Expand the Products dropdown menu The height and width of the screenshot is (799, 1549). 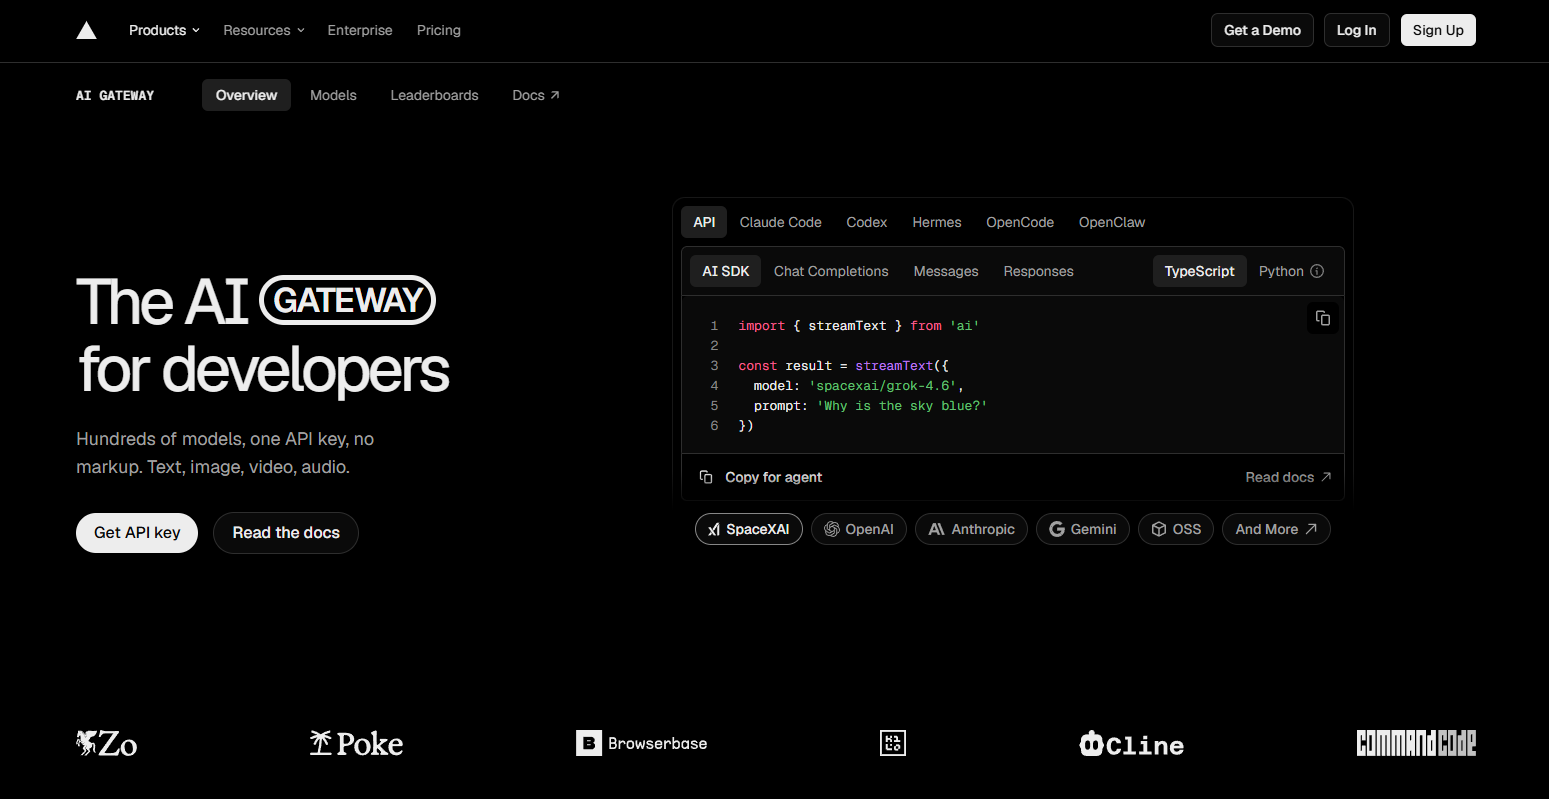tap(164, 30)
